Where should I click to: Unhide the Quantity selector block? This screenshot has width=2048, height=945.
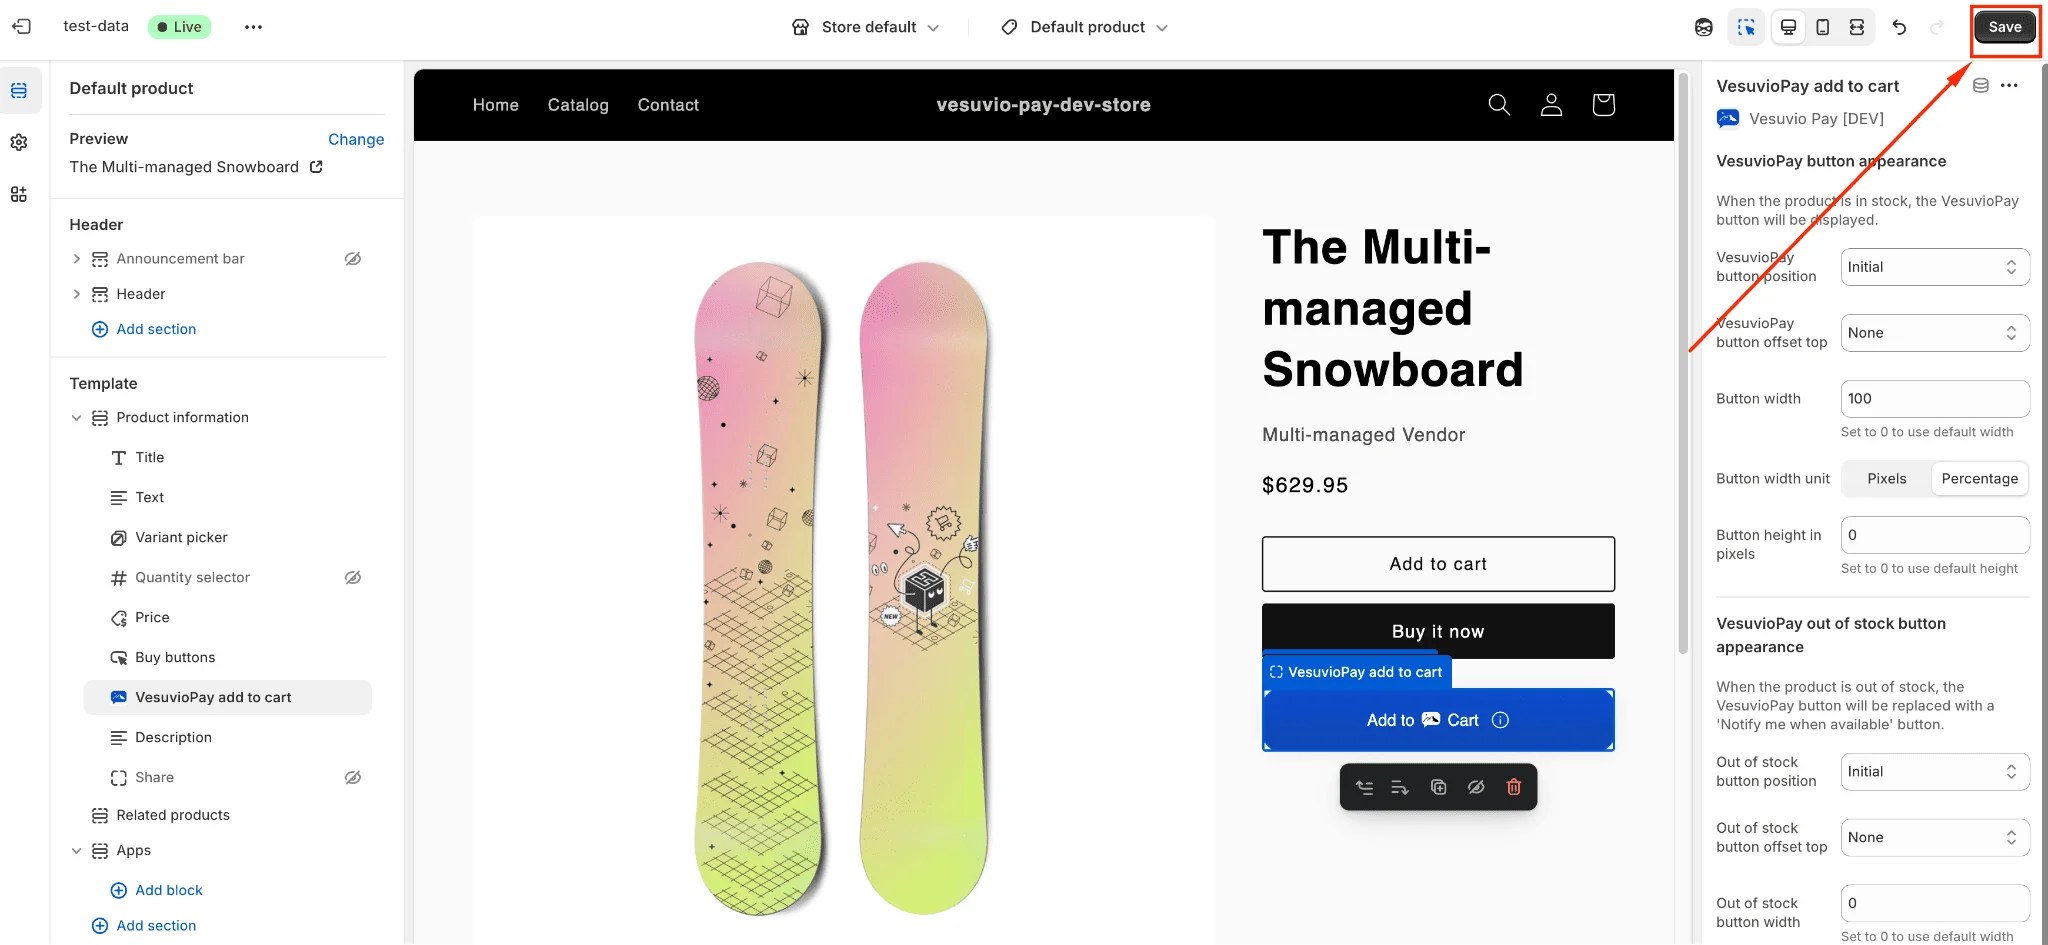pos(353,578)
